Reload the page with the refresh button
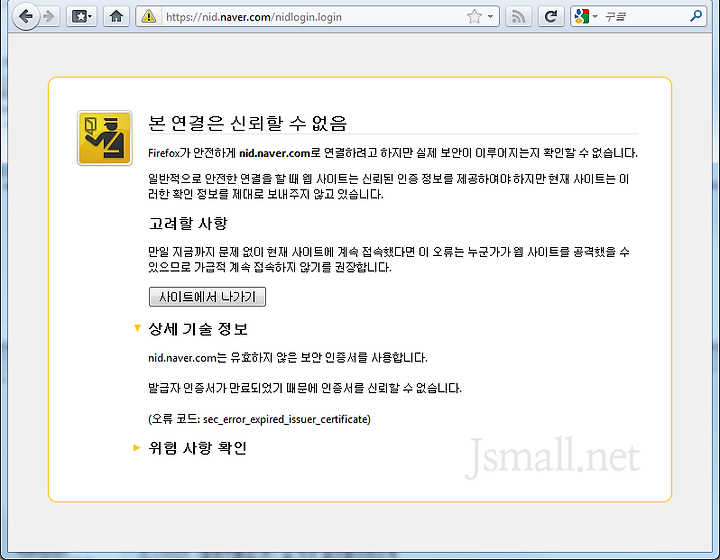Viewport: 720px width, 560px height. [551, 17]
